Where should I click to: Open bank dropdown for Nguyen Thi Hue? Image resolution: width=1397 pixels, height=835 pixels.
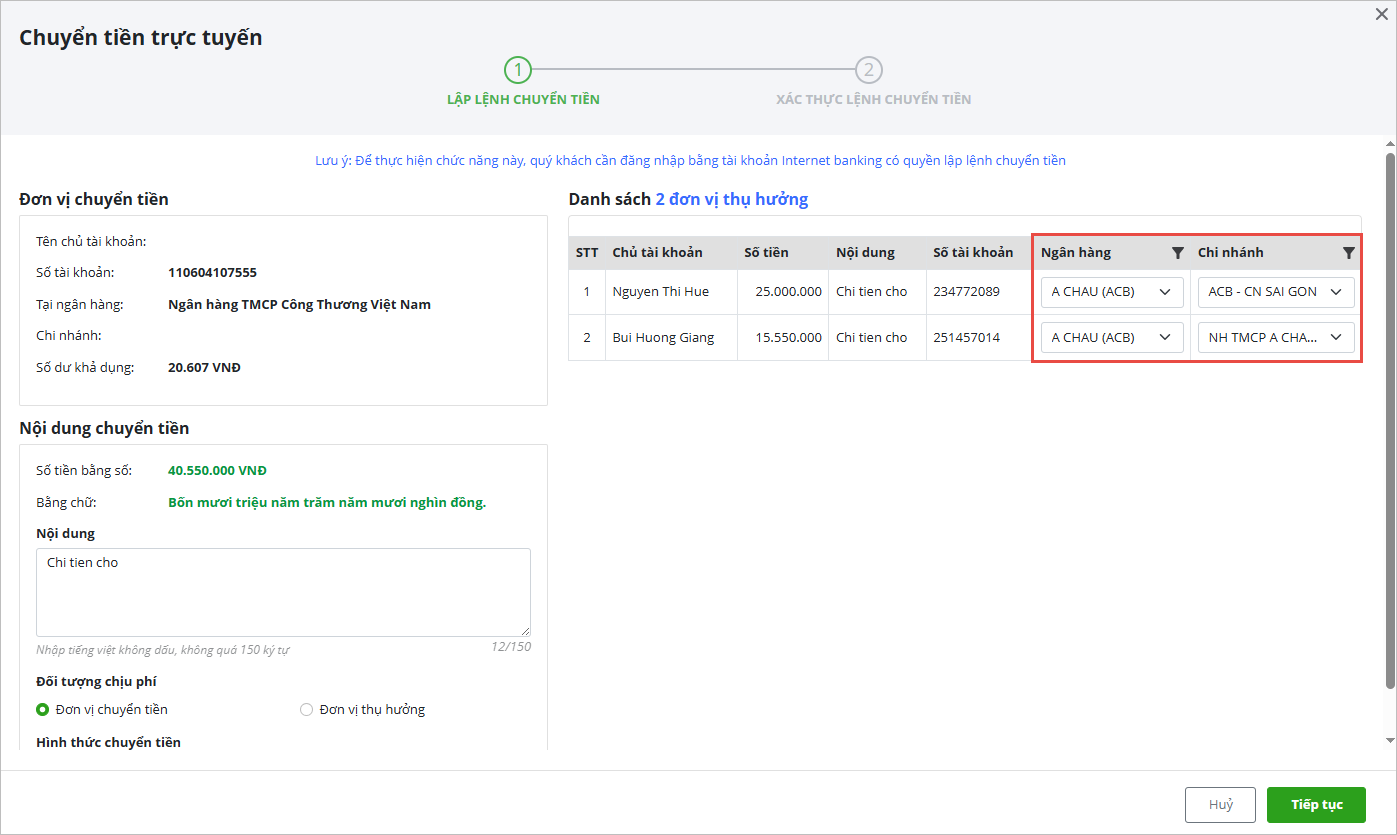1112,292
